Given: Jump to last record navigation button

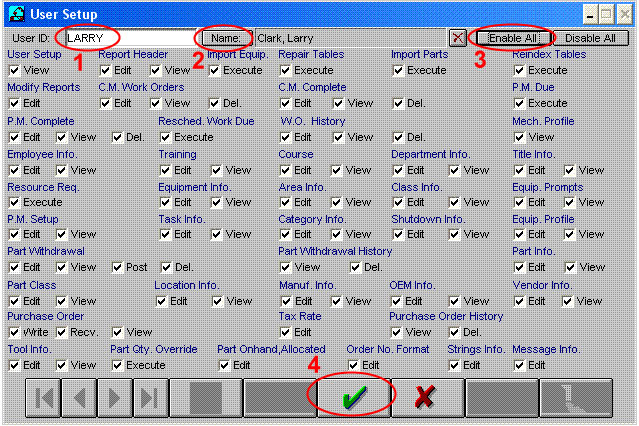Looking at the screenshot, I should [150, 398].
